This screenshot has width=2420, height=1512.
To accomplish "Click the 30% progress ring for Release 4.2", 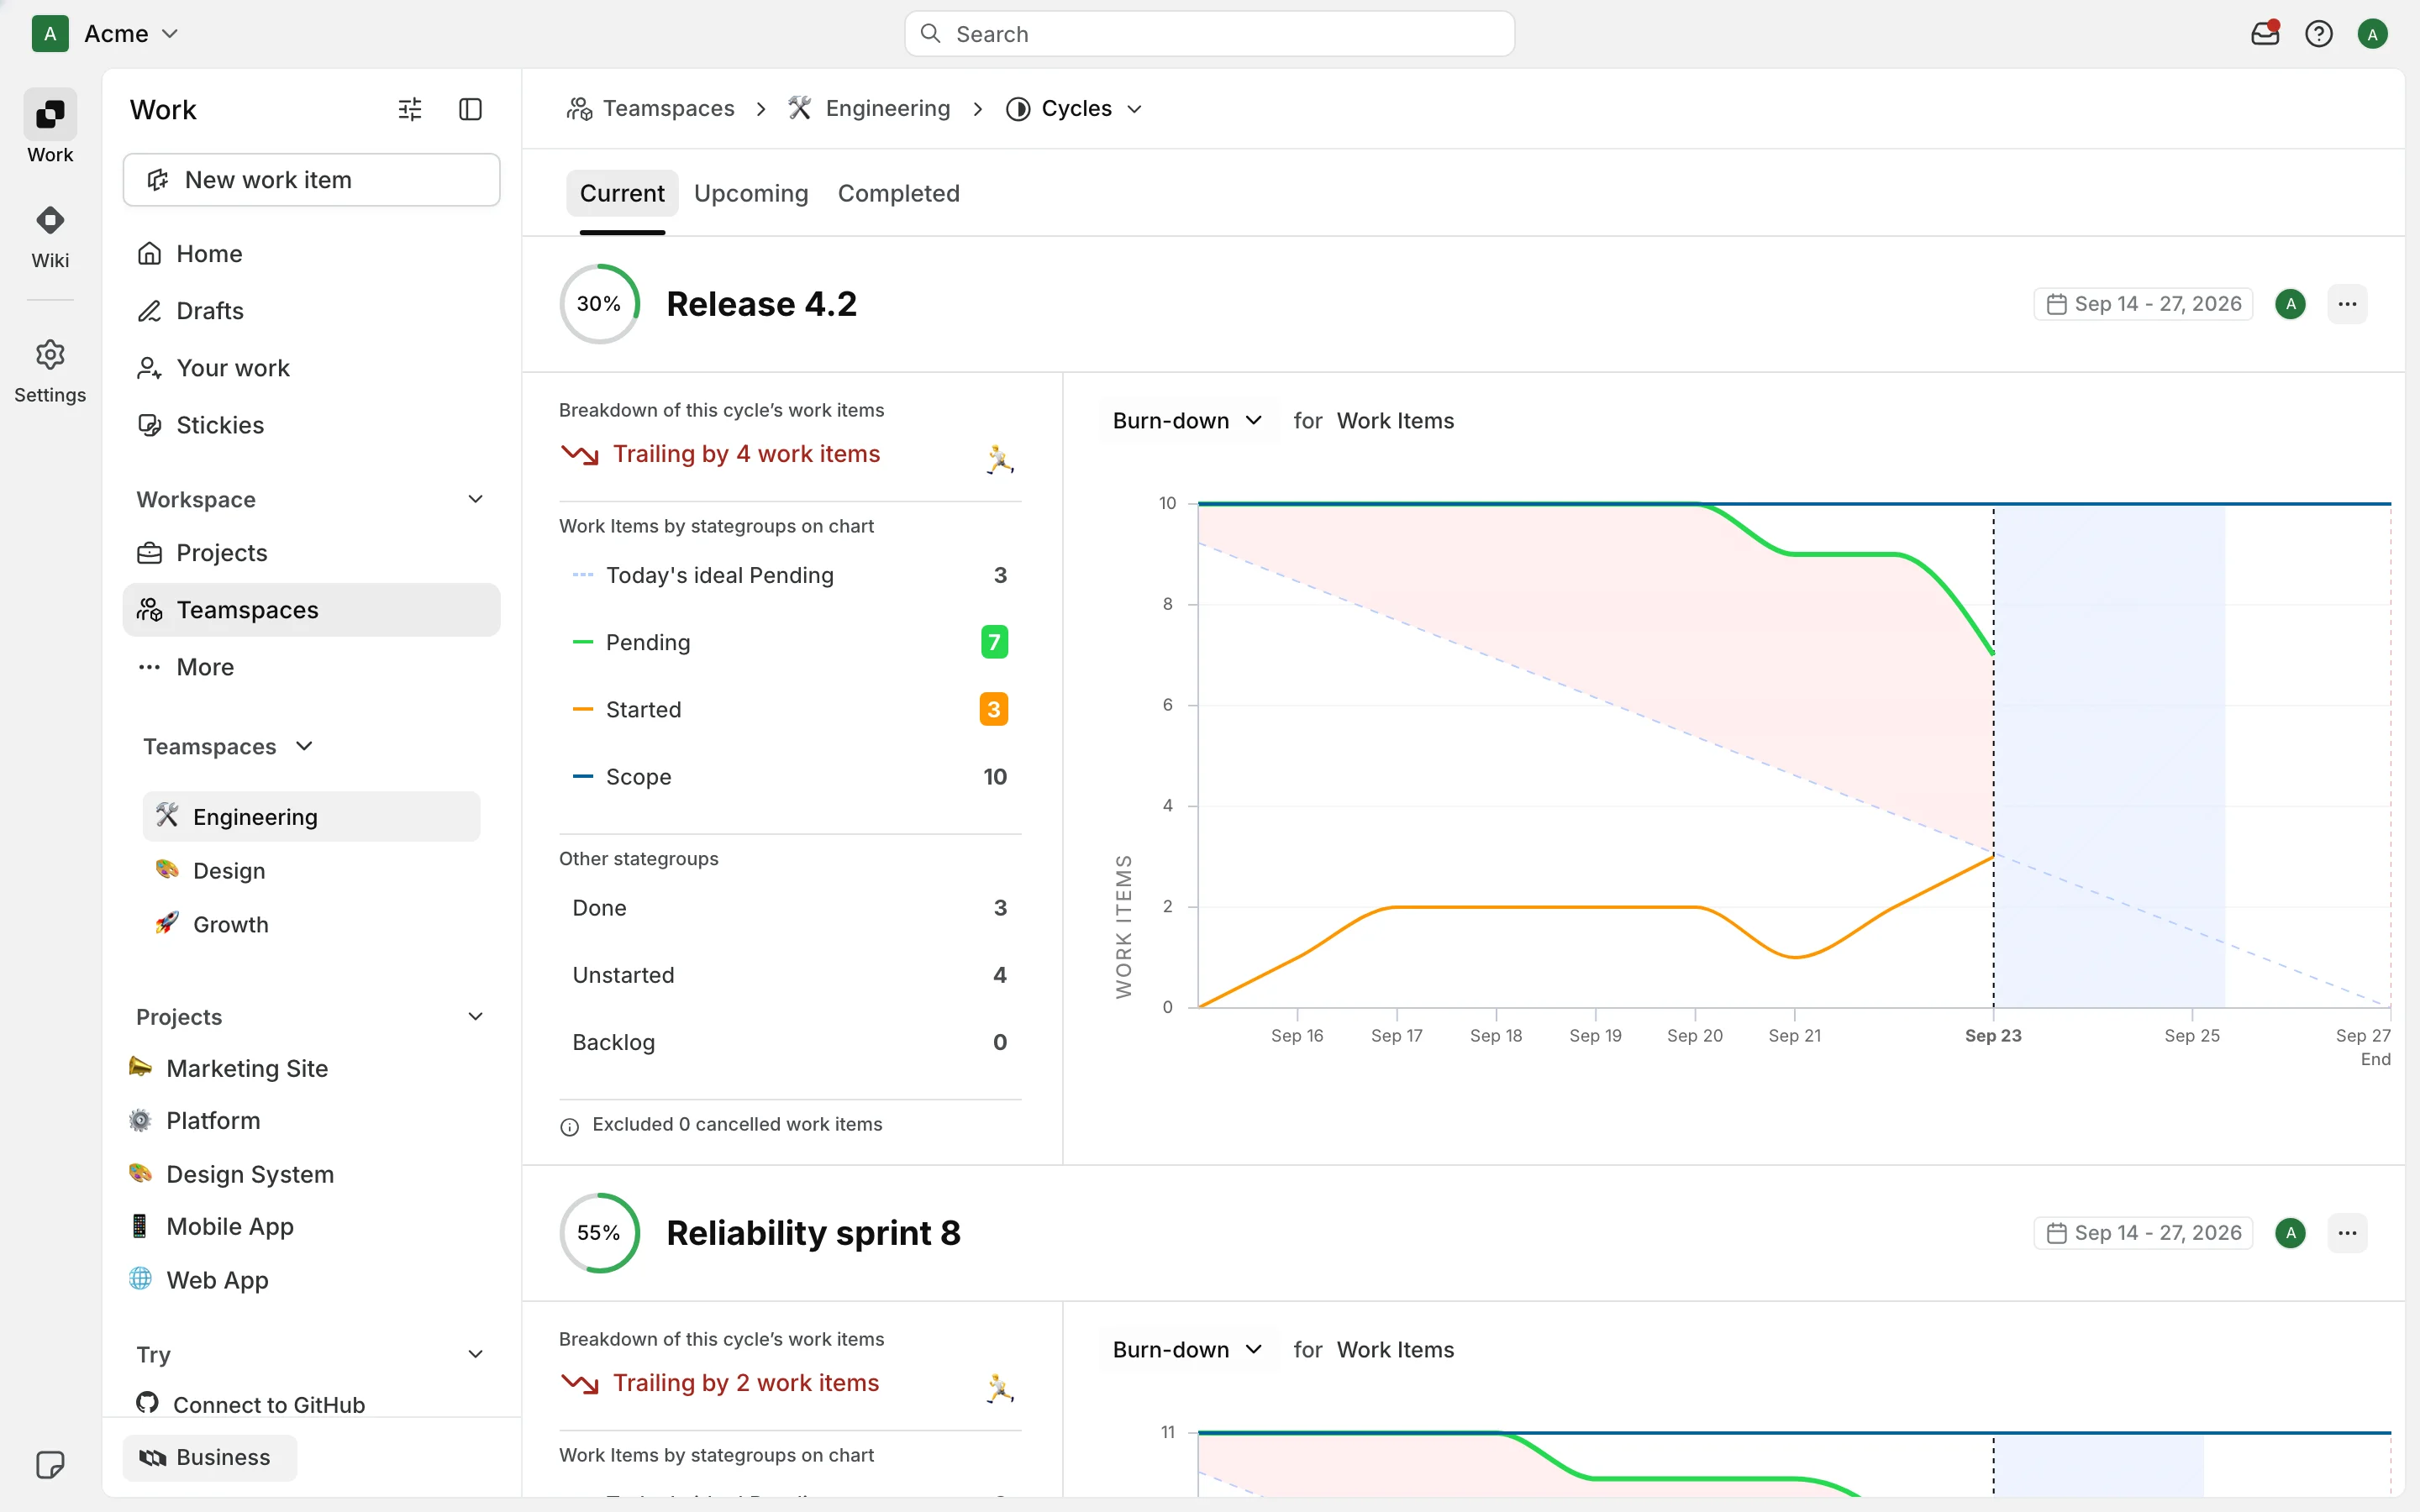I will click(x=599, y=304).
